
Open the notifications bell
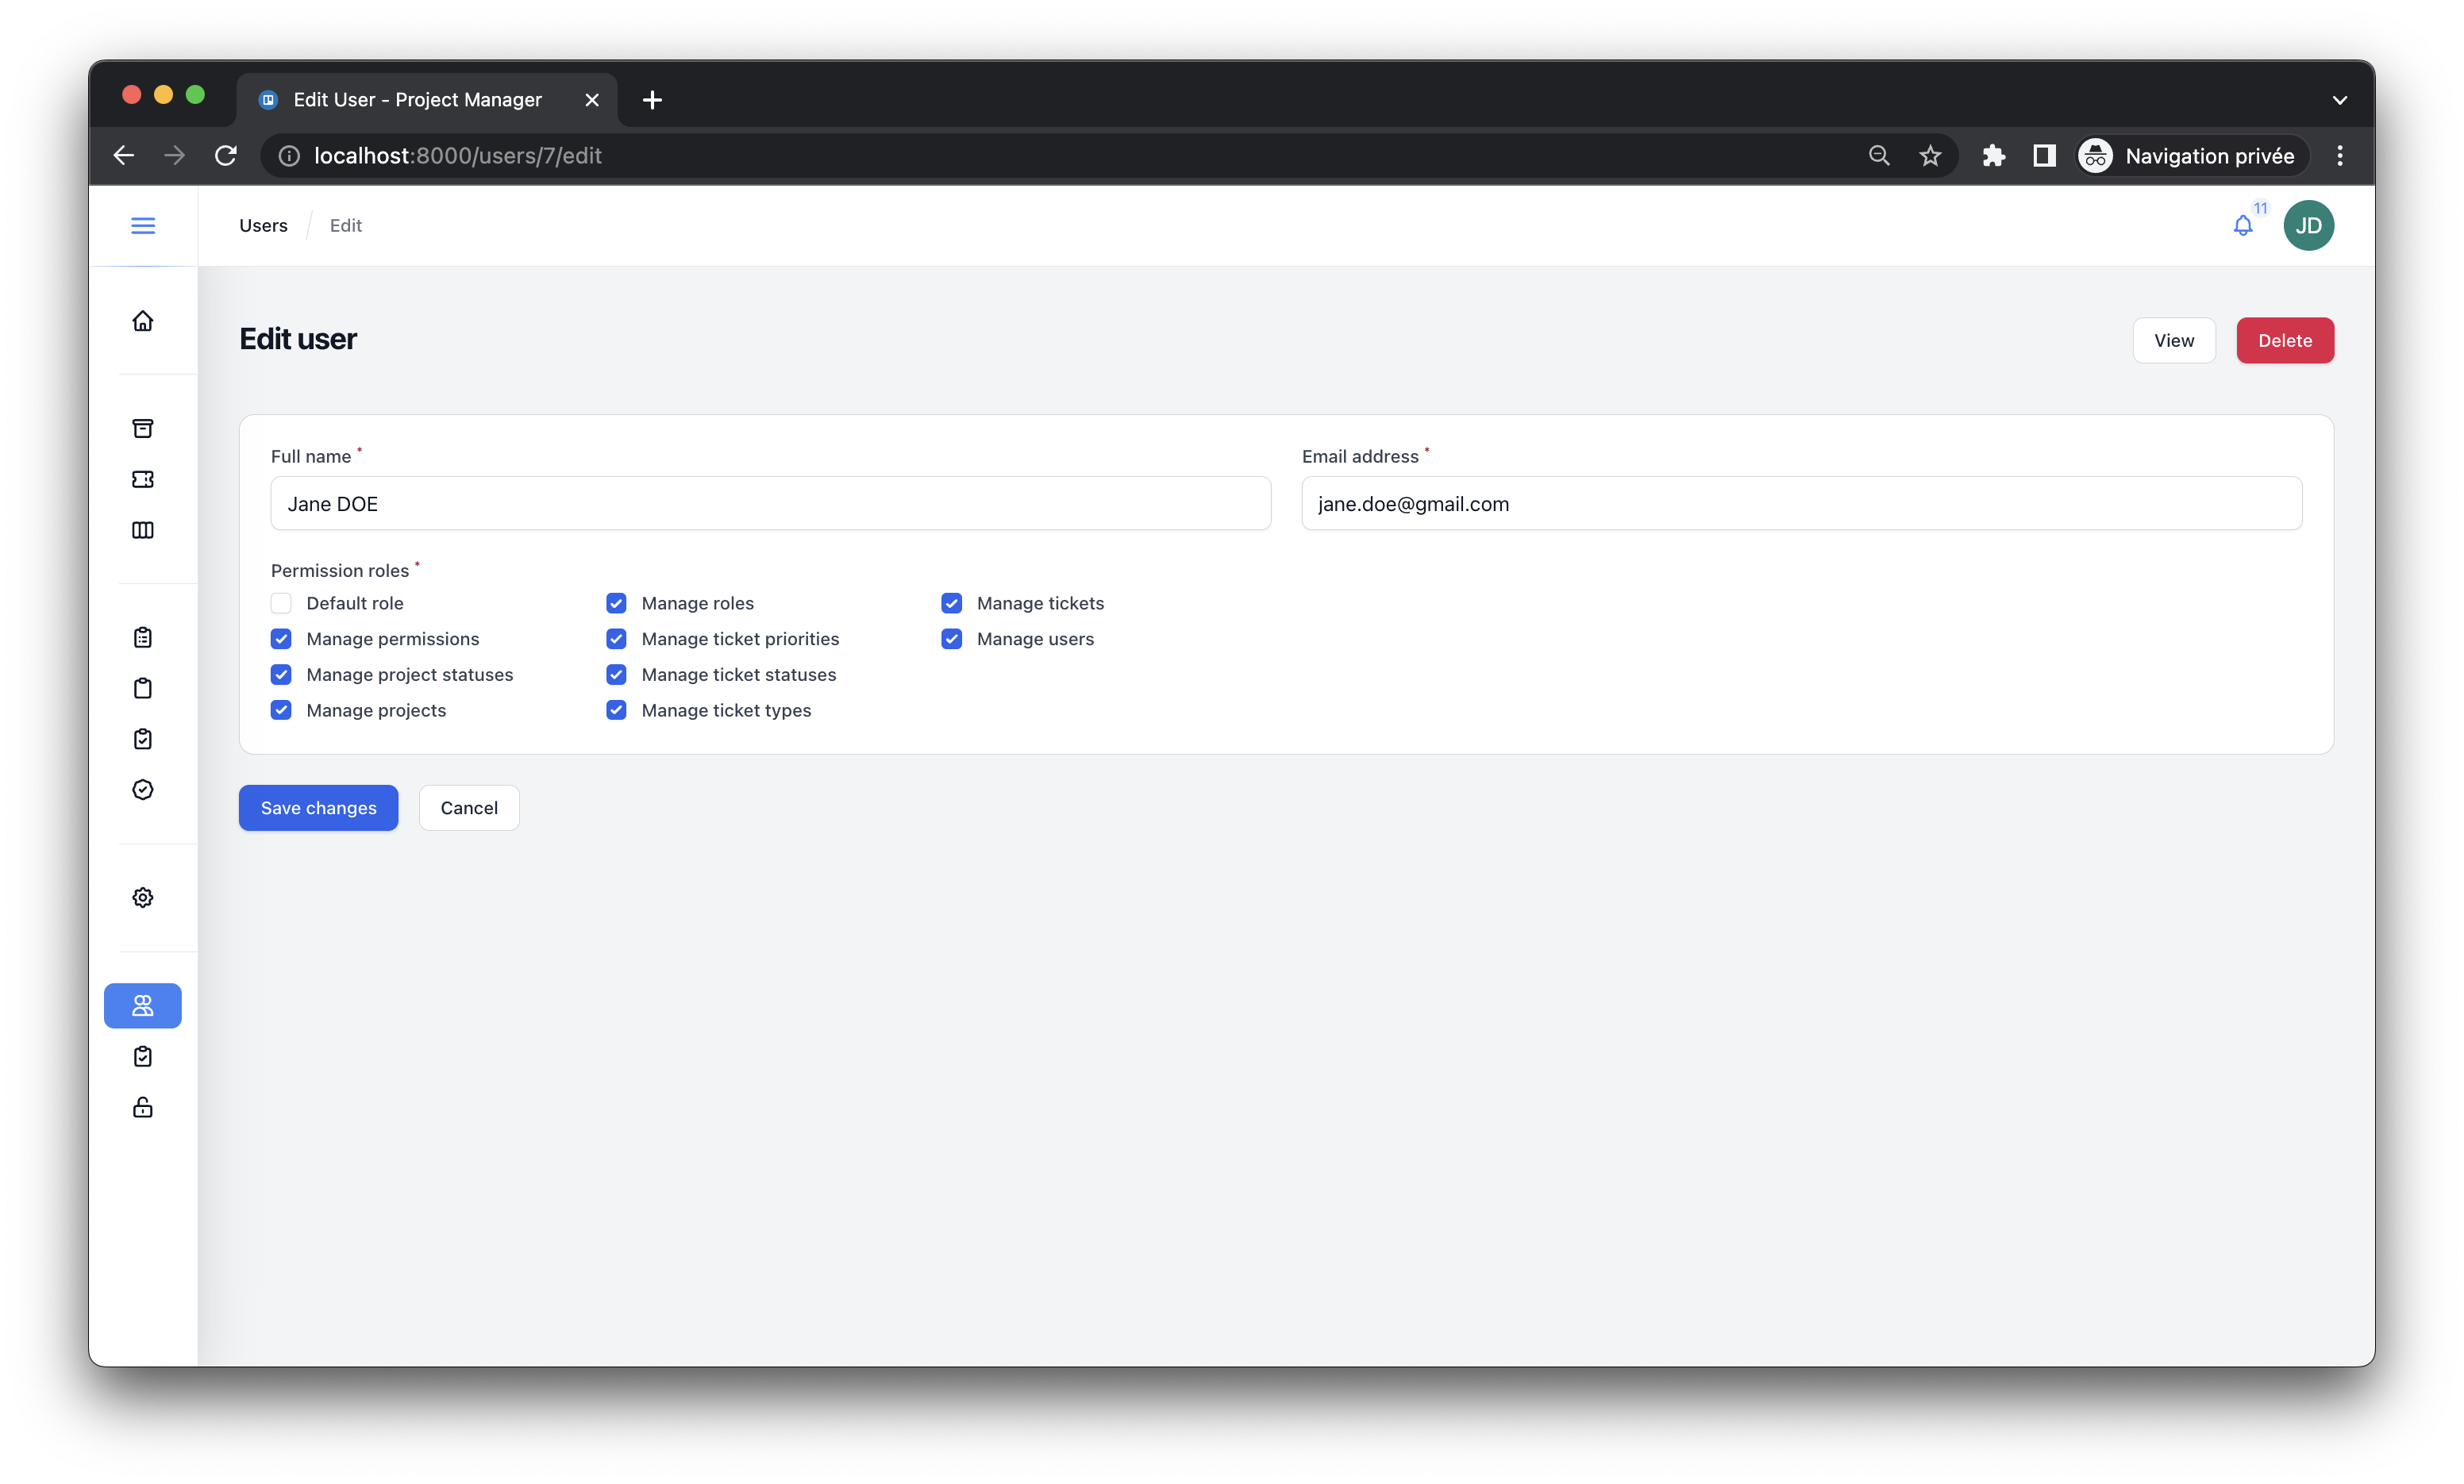click(x=2243, y=226)
